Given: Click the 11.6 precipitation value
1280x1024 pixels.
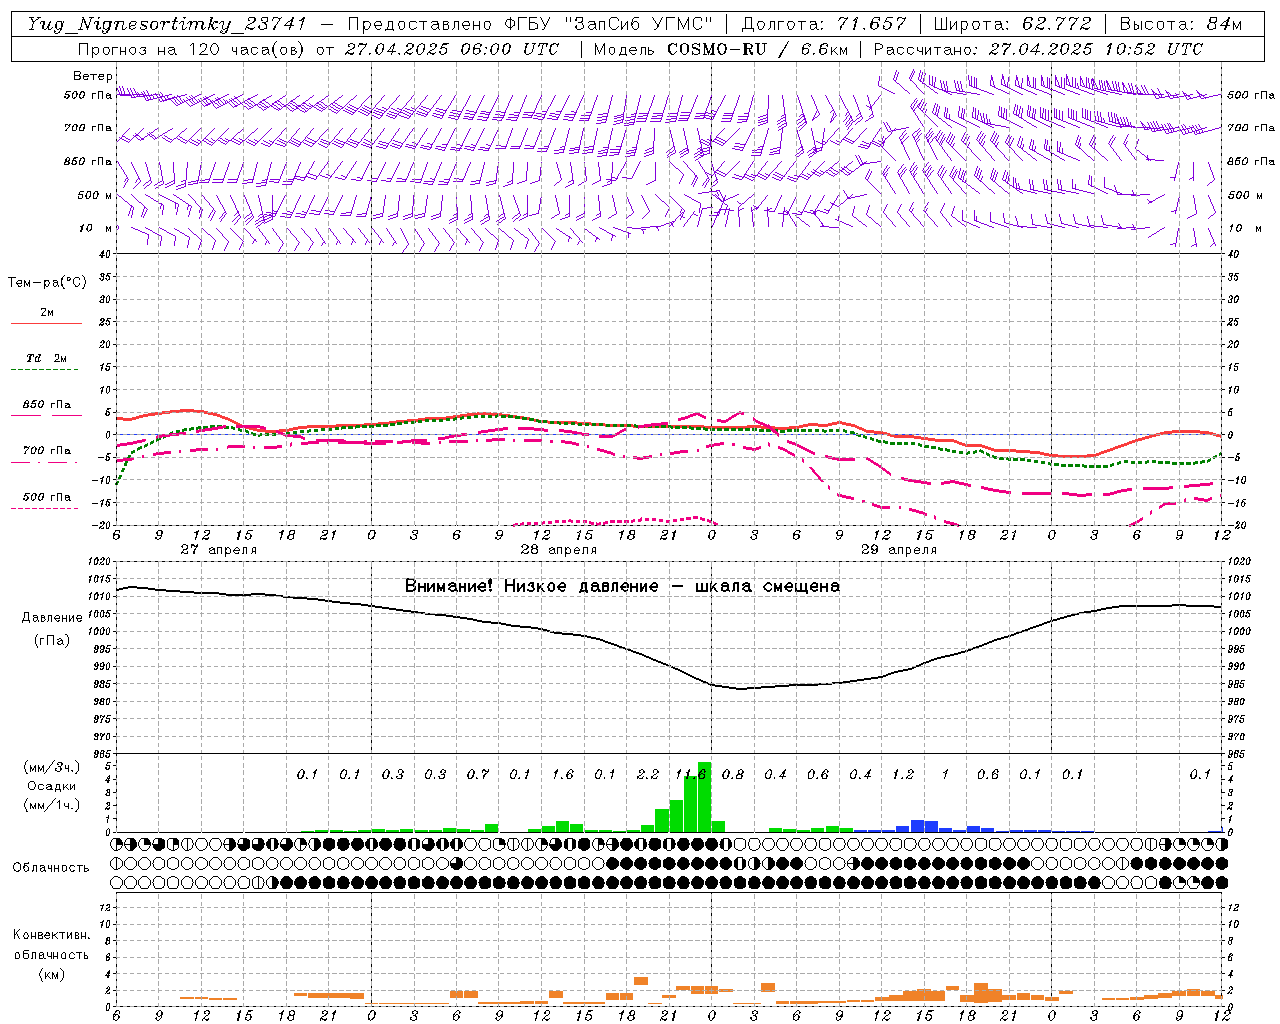Looking at the screenshot, I should [x=690, y=774].
